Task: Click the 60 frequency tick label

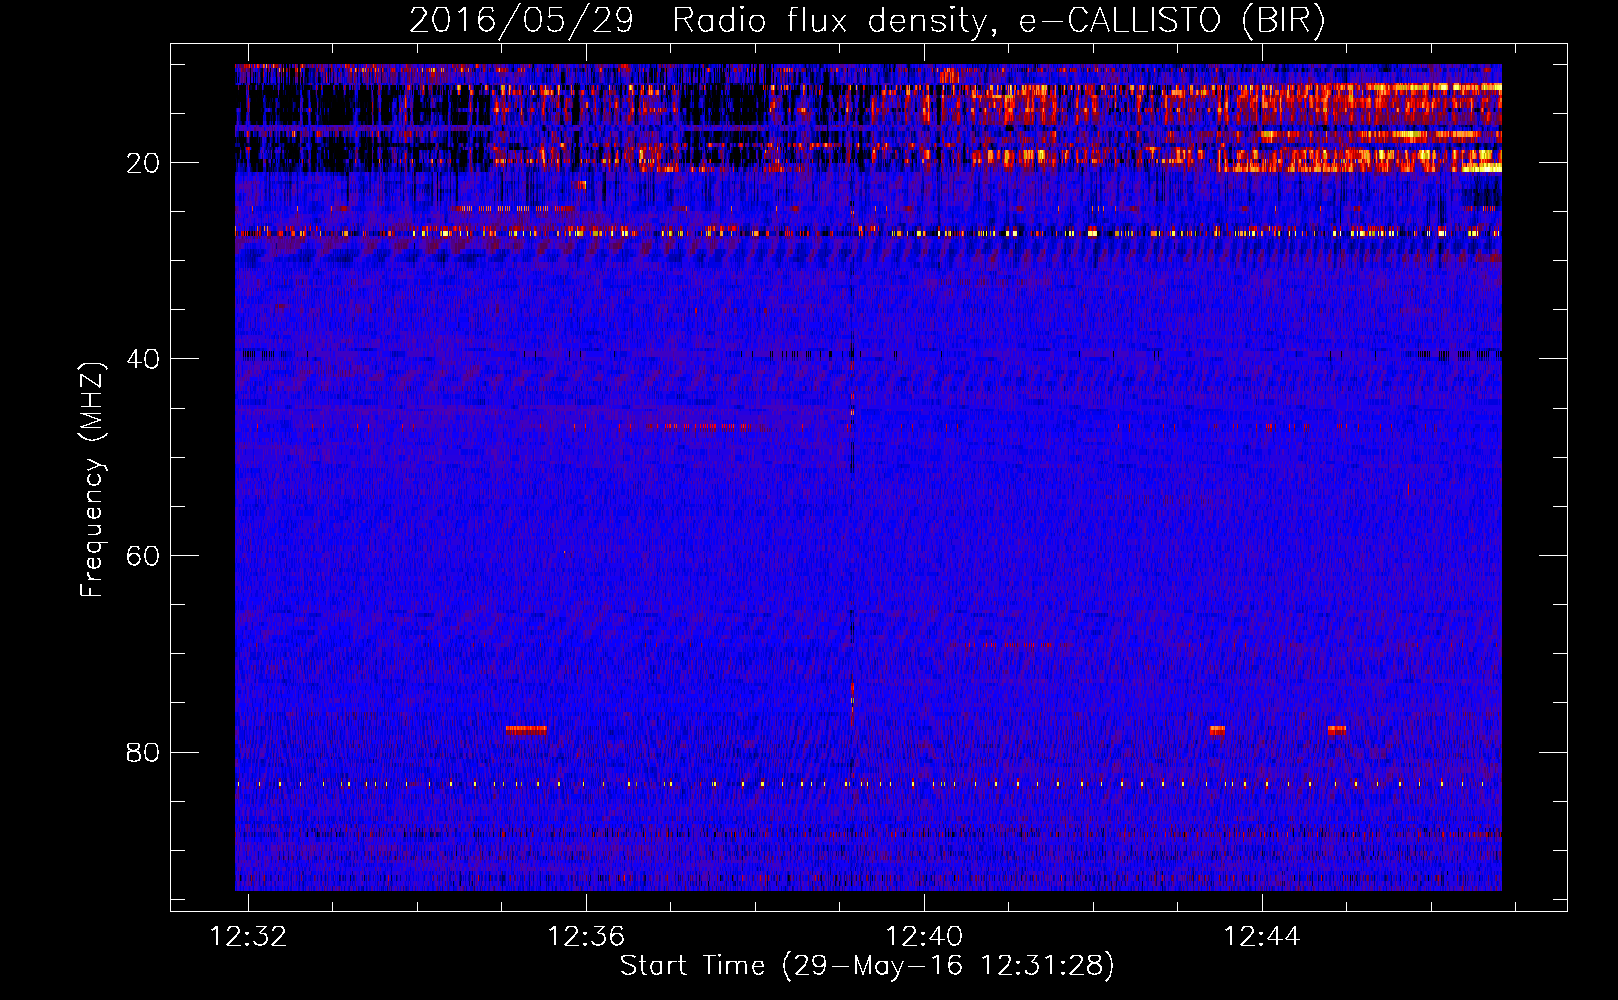Action: click(144, 556)
